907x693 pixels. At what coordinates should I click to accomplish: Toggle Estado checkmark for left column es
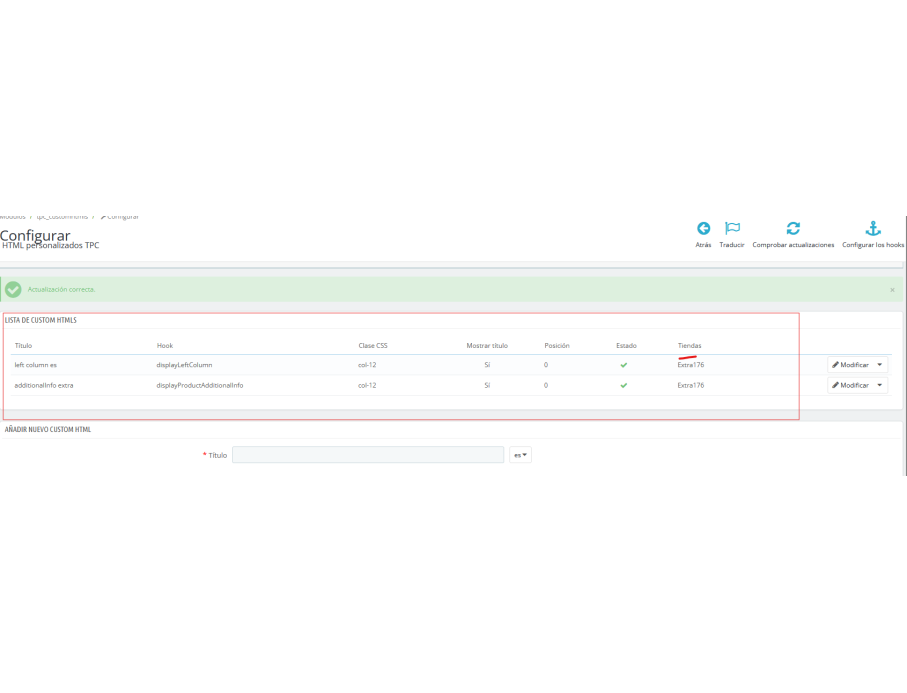click(624, 365)
